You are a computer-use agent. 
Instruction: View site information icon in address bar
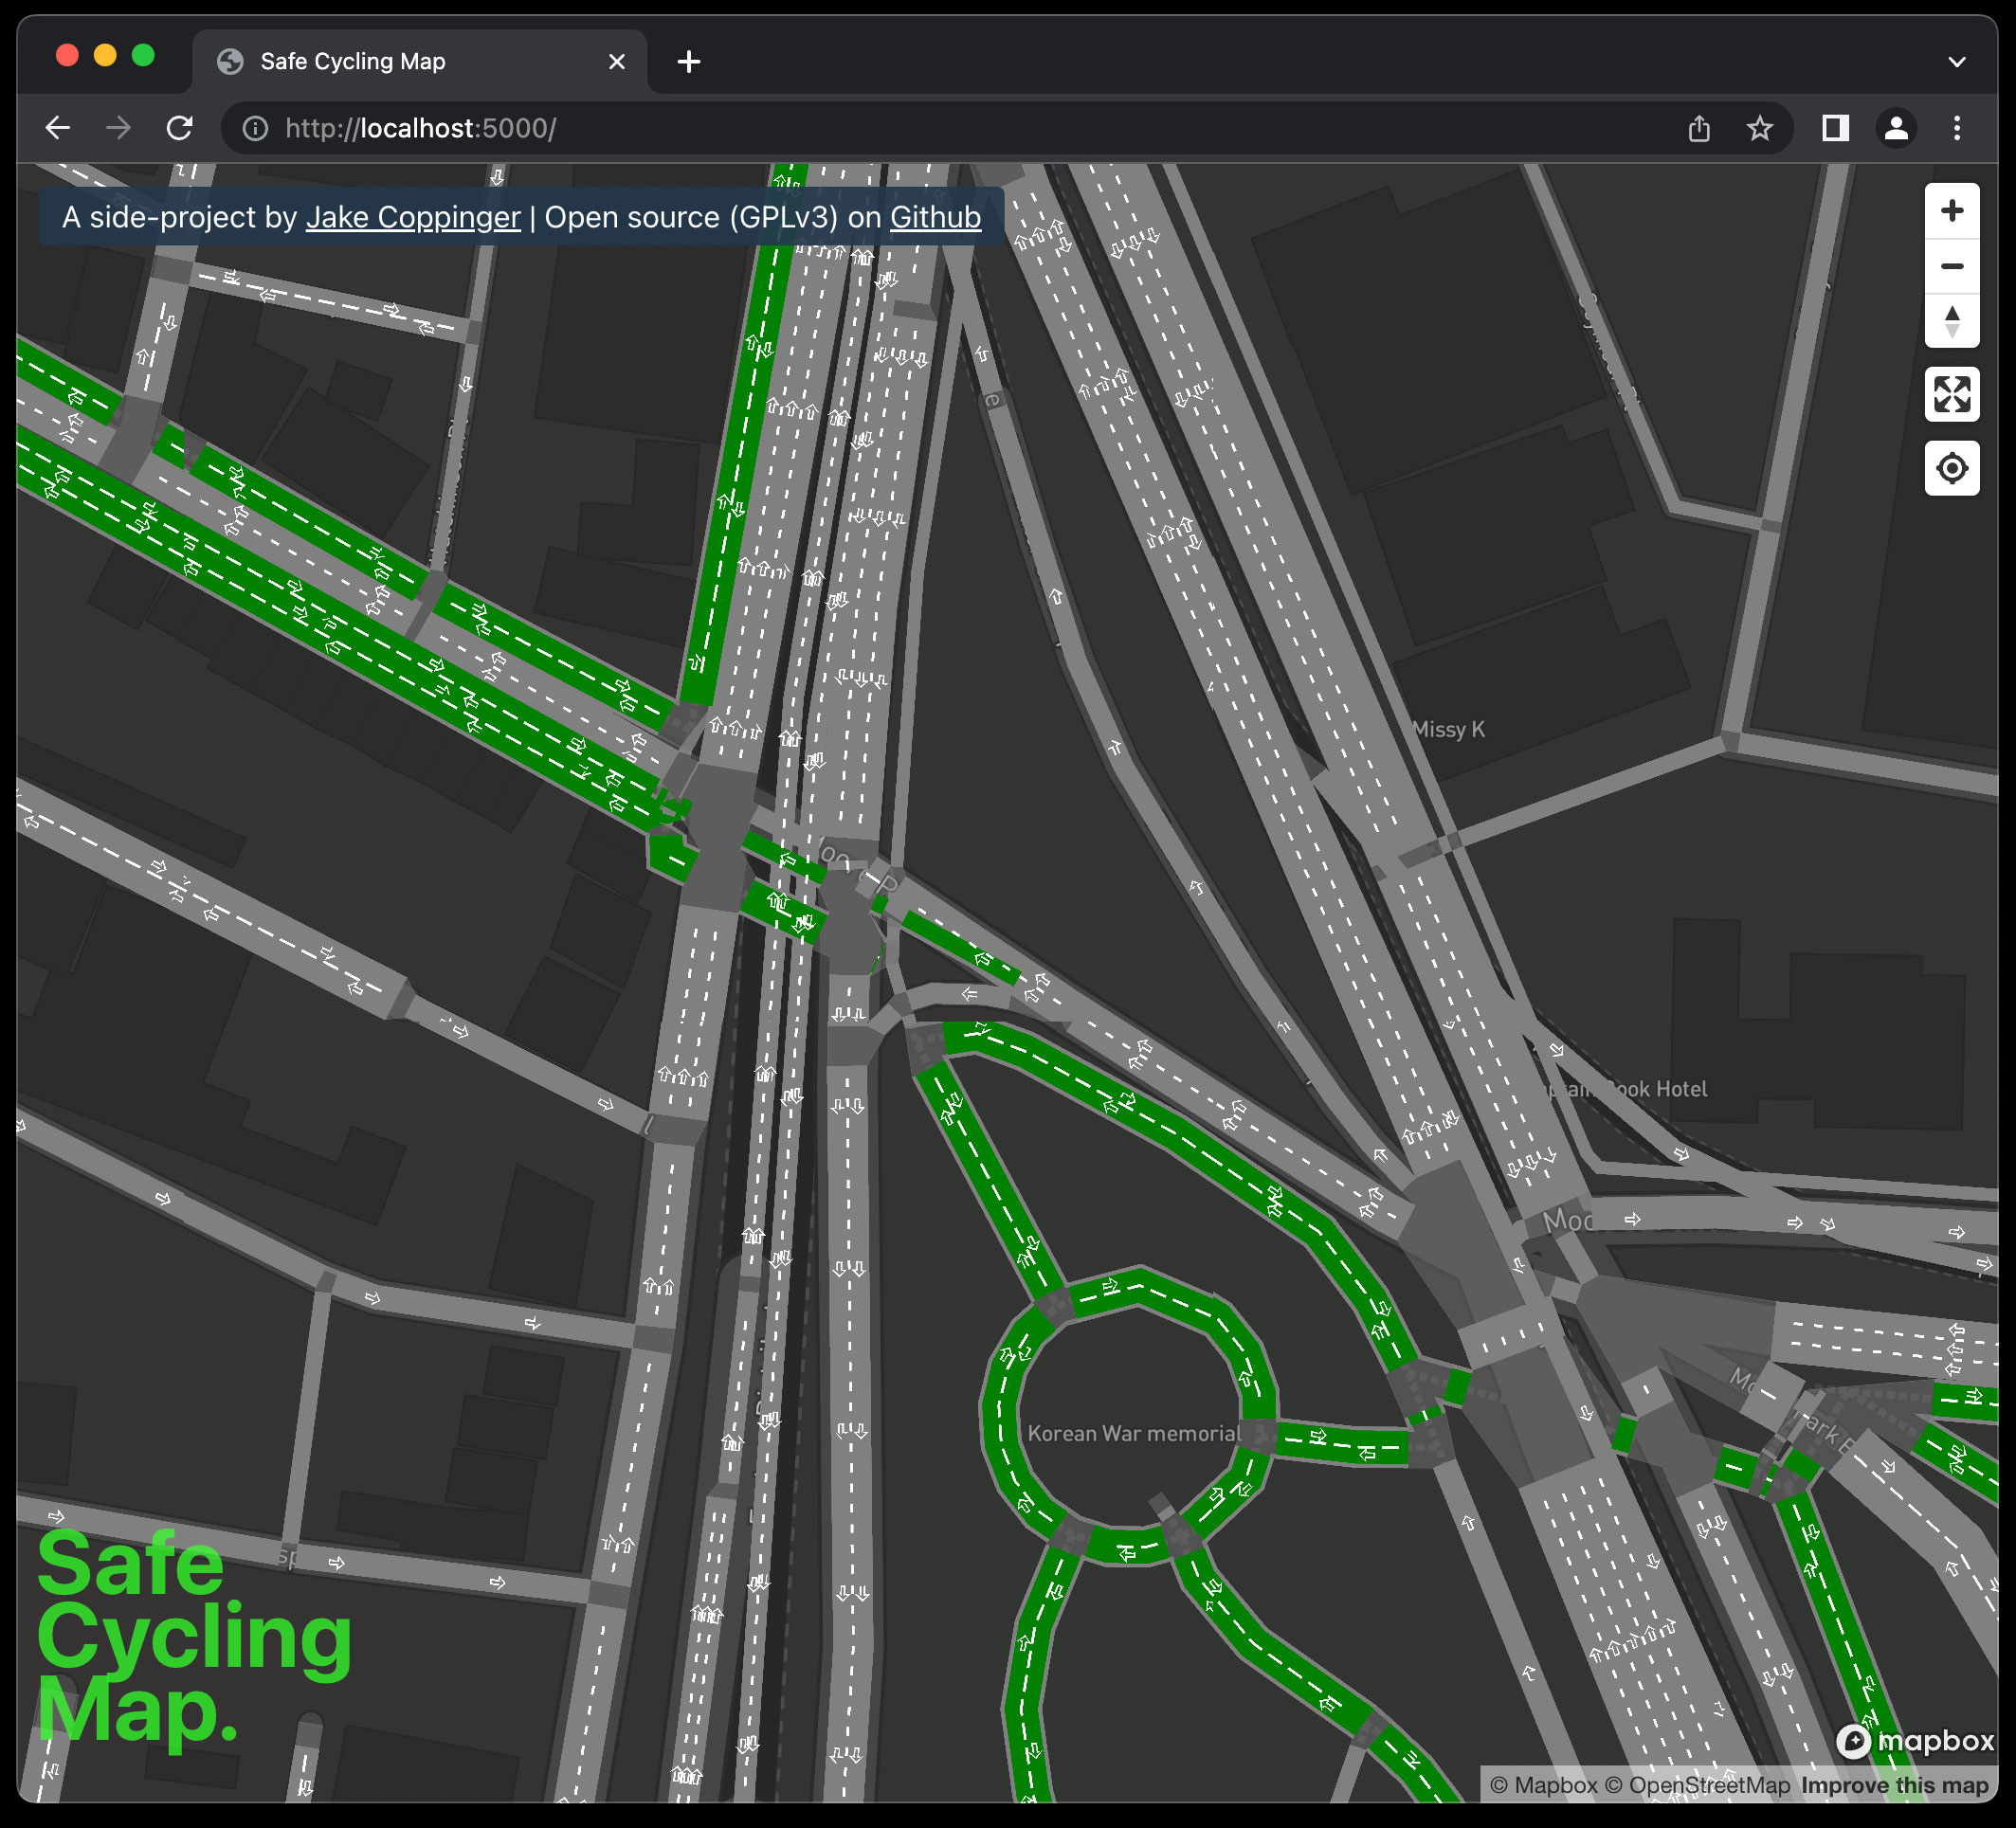255,129
